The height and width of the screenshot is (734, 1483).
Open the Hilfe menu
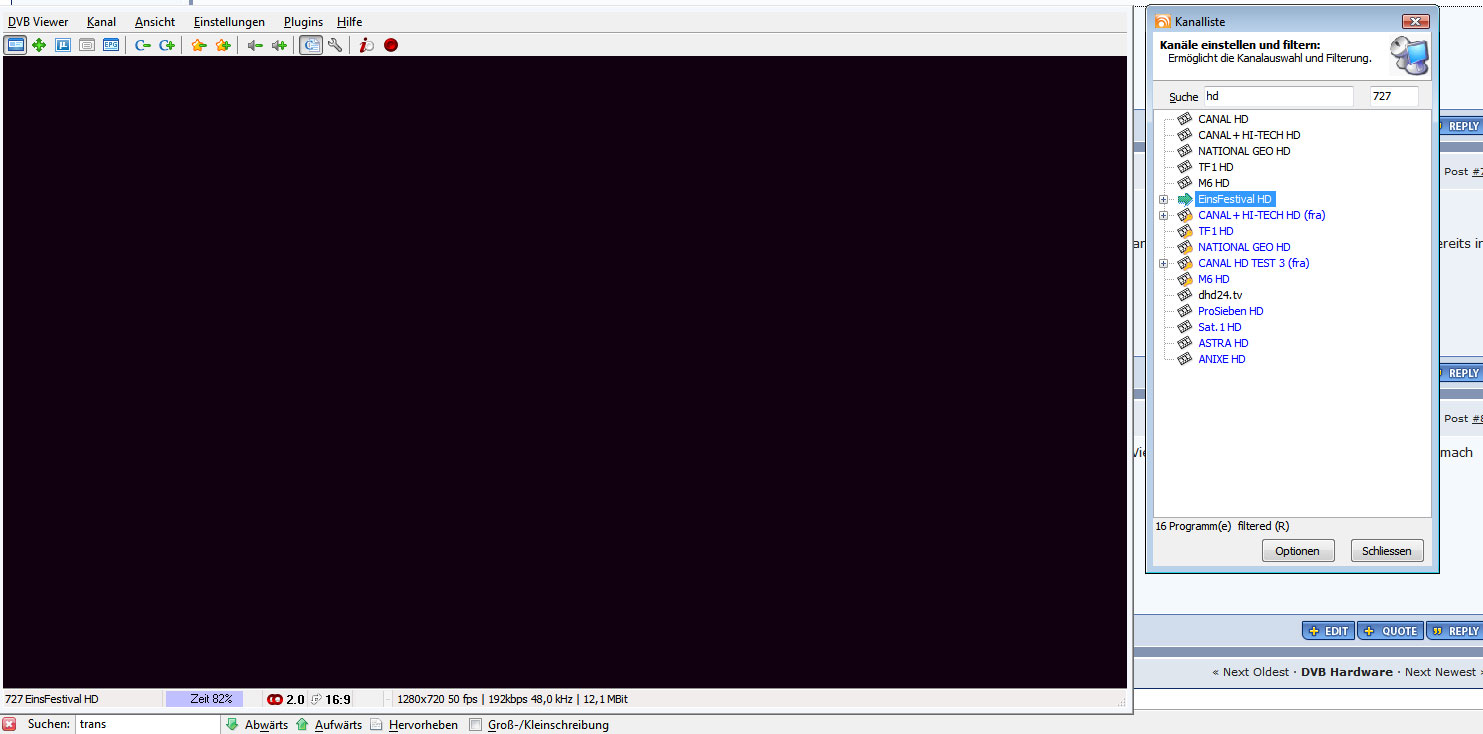click(x=350, y=22)
